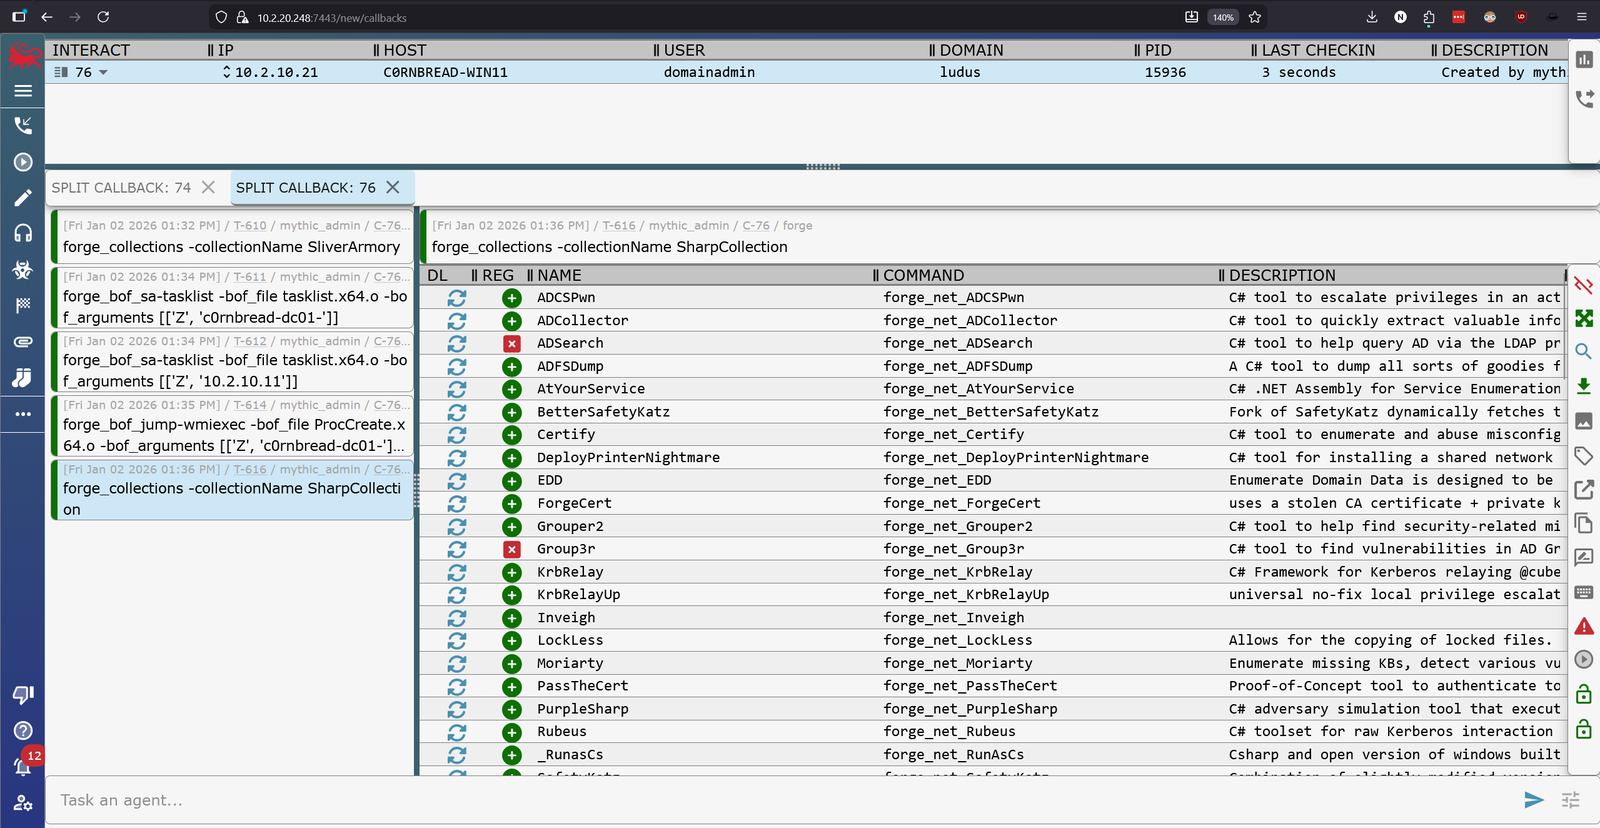Register KrbRelay using its green plus icon

(512, 572)
